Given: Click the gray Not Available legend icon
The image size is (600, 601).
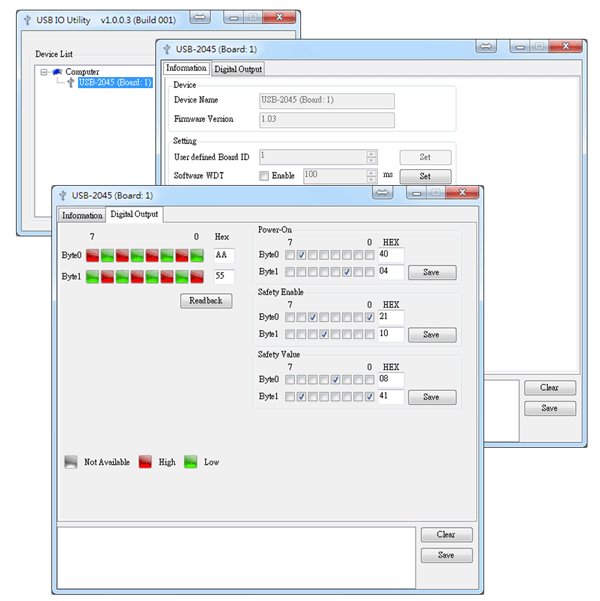Looking at the screenshot, I should pyautogui.click(x=71, y=462).
